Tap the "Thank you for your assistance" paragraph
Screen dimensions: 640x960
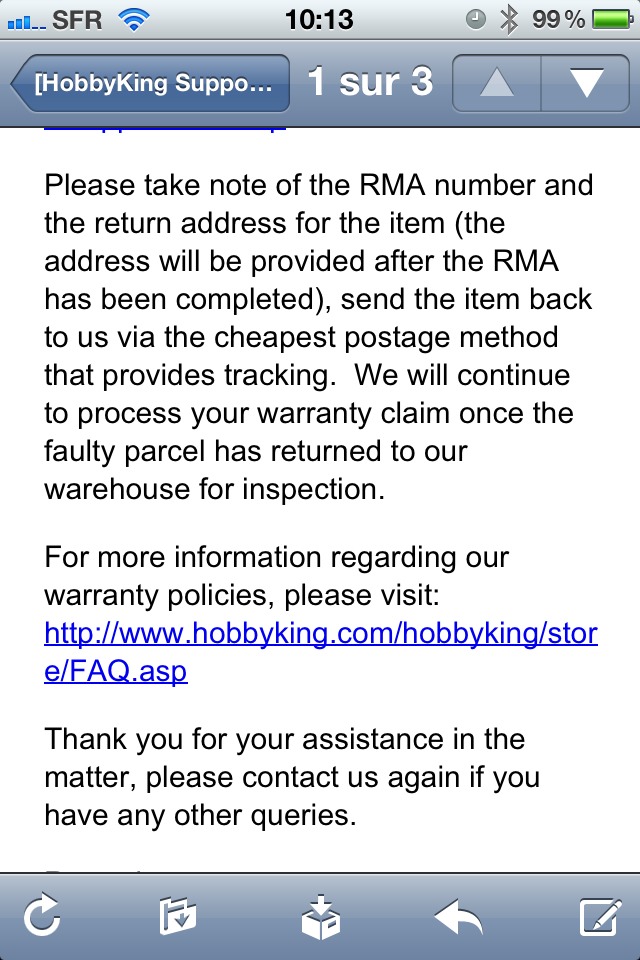pyautogui.click(x=293, y=777)
